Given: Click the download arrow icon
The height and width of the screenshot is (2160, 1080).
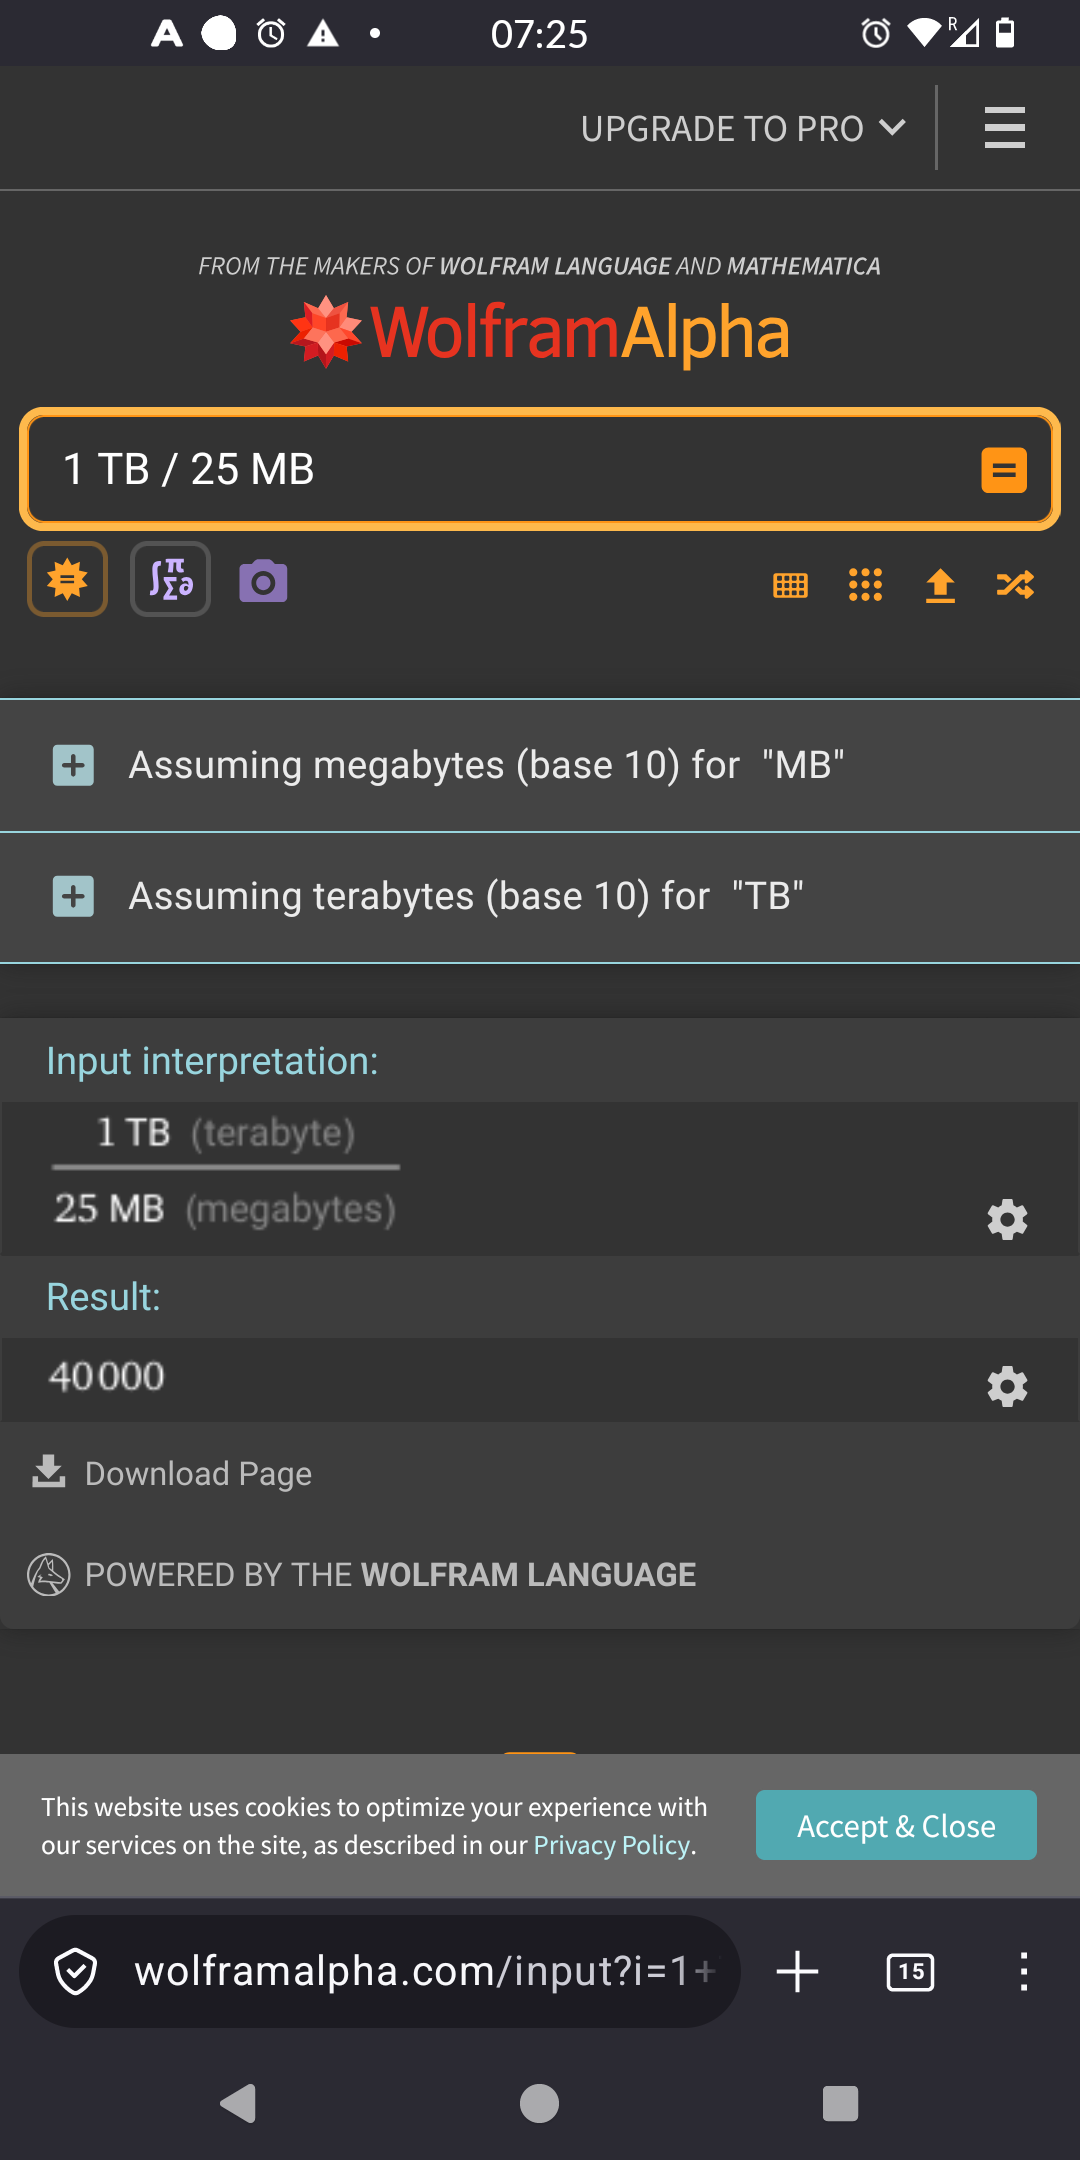Looking at the screenshot, I should [49, 1472].
